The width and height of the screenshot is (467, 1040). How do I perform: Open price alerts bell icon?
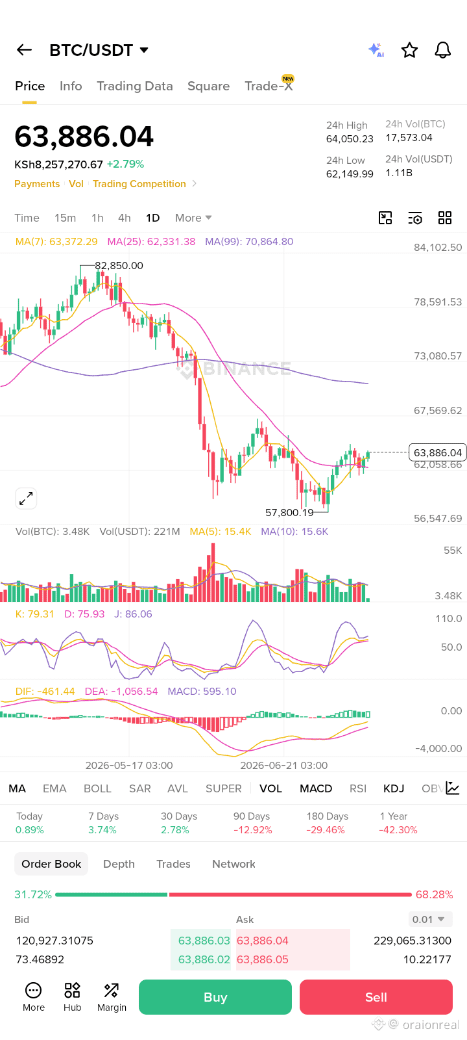point(442,50)
